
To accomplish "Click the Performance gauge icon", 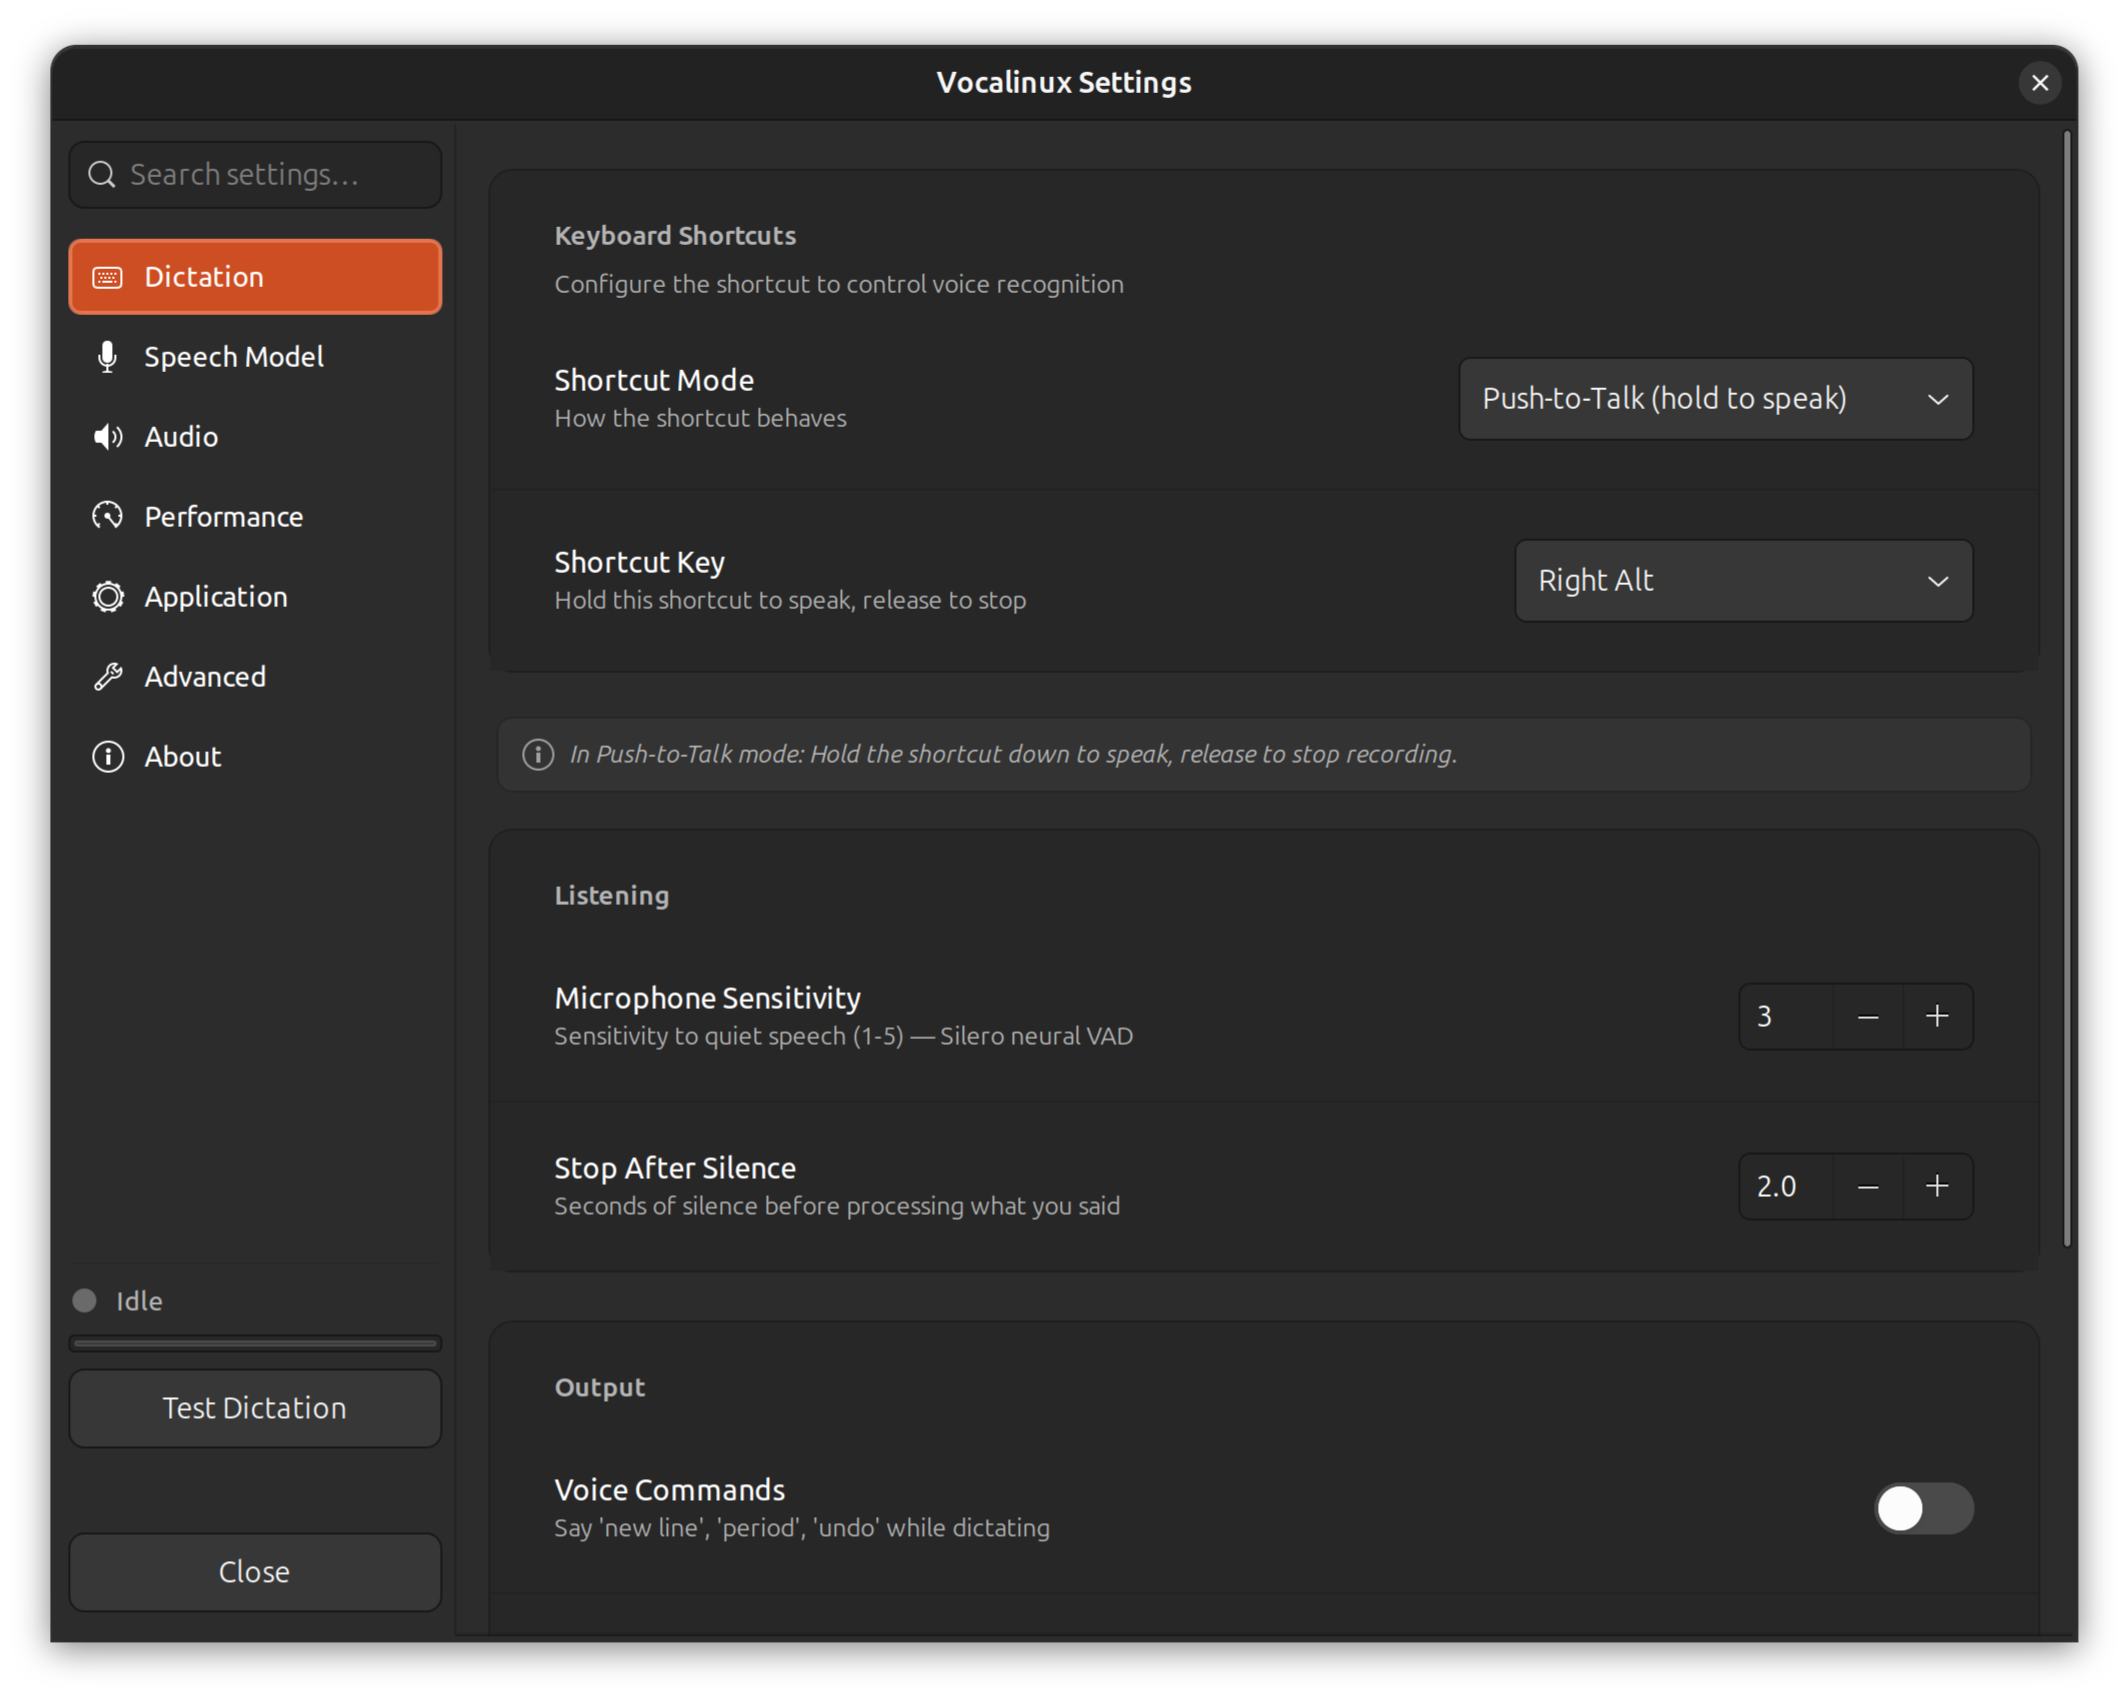I will click(107, 516).
